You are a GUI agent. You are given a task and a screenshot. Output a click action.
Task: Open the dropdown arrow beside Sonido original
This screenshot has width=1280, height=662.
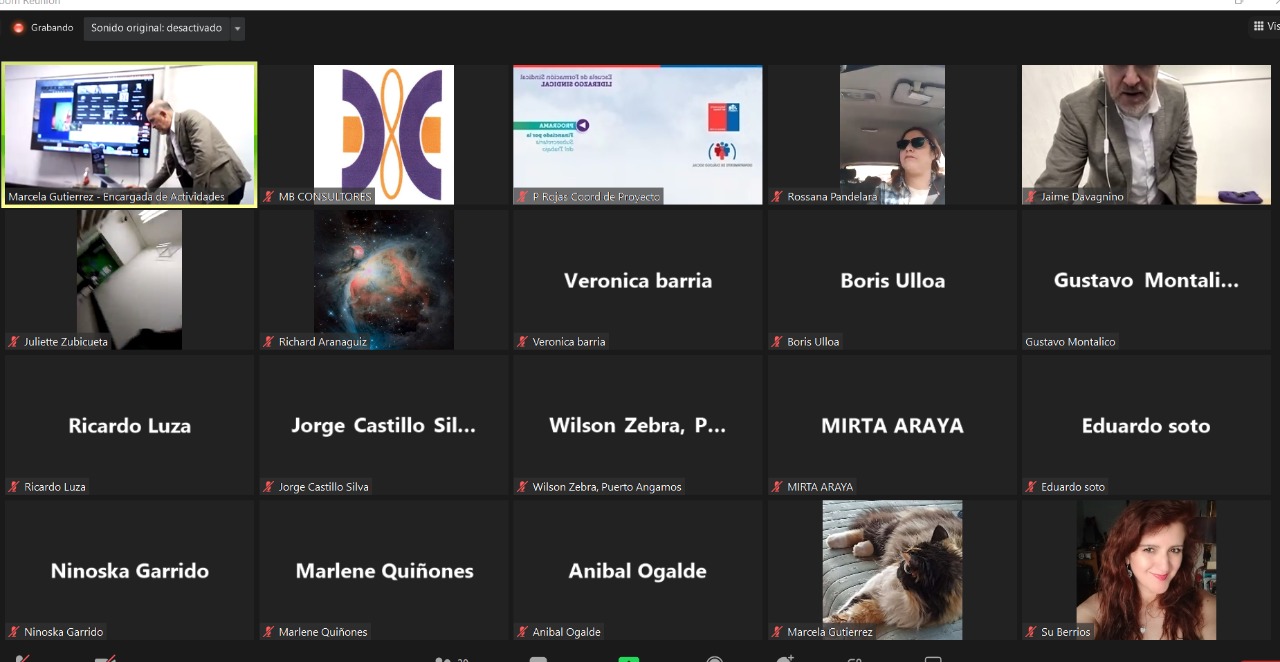[x=237, y=28]
